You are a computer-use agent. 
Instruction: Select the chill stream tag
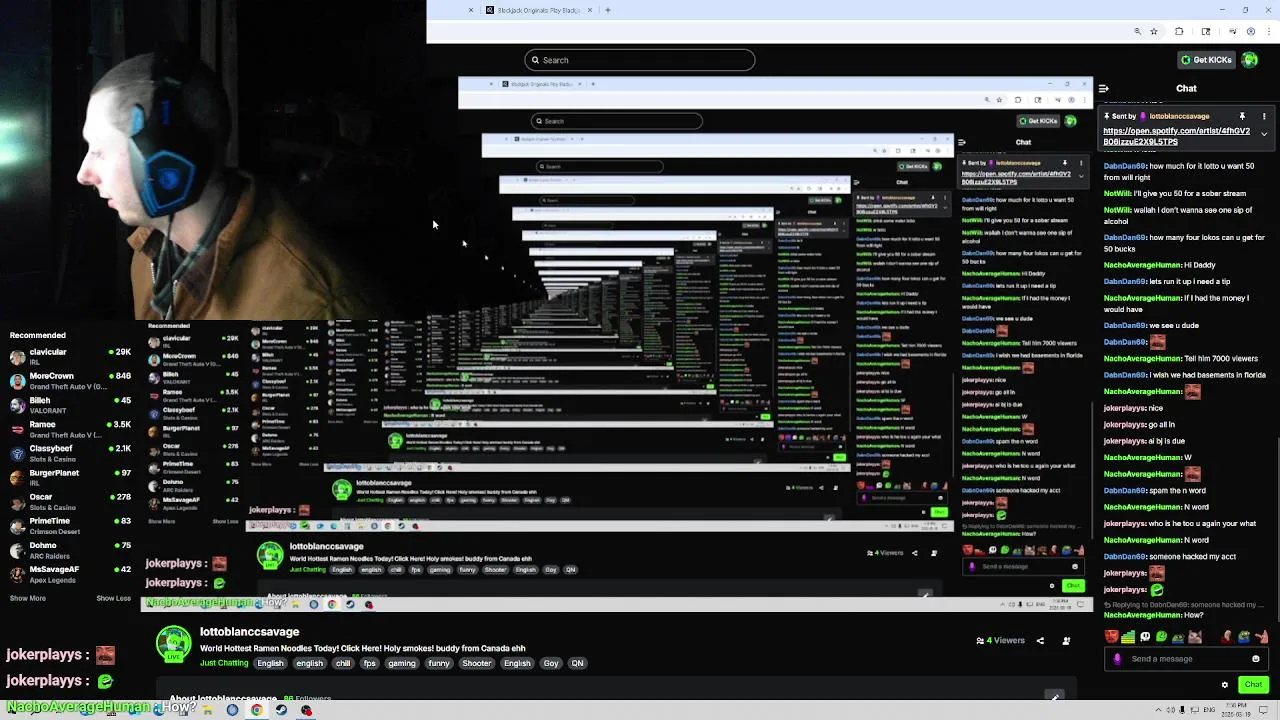pos(343,663)
